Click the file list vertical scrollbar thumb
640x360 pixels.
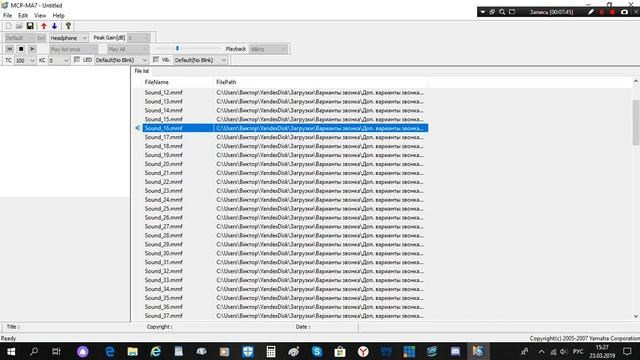(x=636, y=122)
